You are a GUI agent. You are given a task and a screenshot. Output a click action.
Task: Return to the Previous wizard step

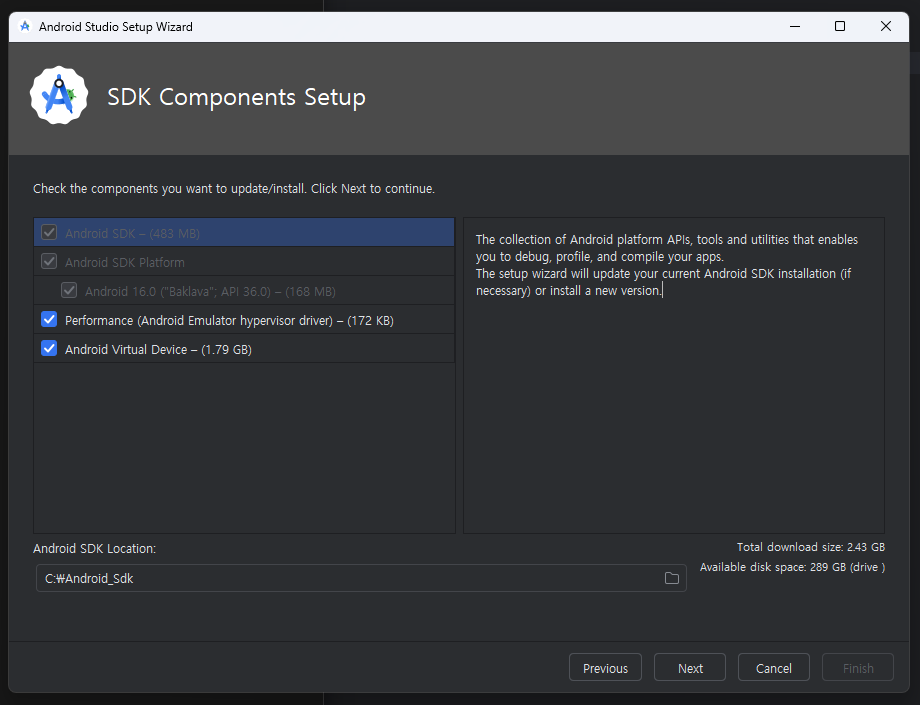[x=606, y=668]
